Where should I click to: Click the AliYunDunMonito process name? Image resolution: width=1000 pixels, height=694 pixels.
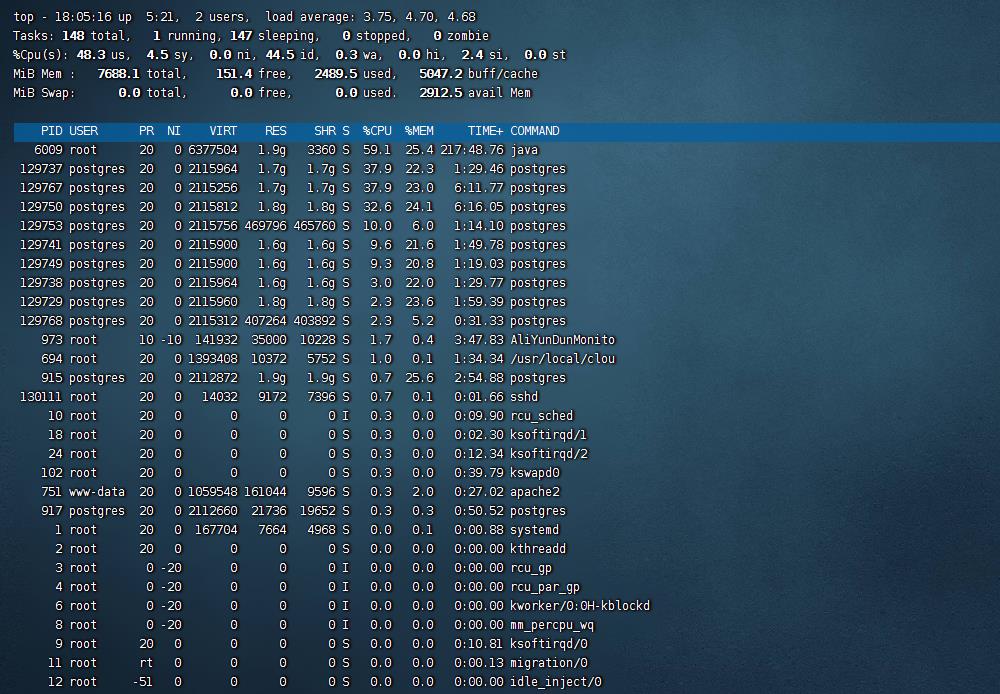562,340
